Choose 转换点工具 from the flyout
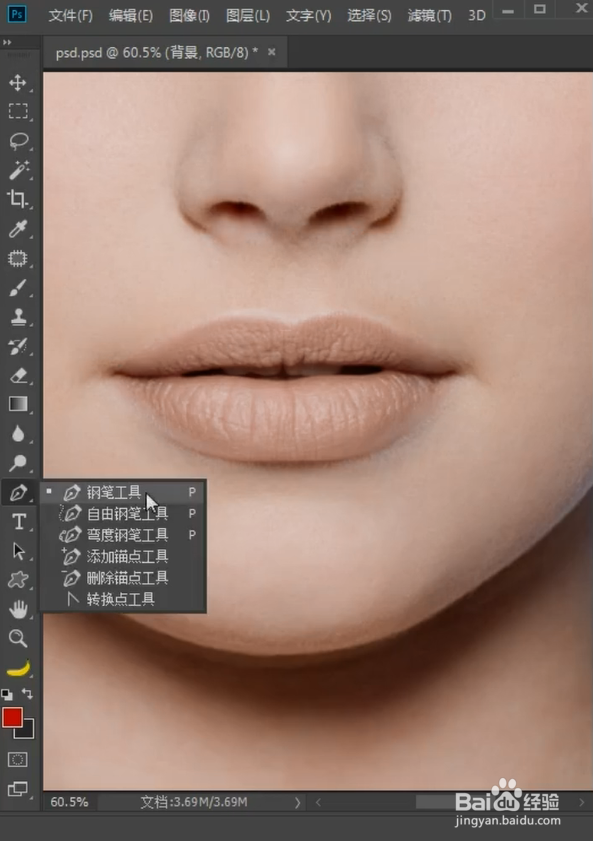 click(123, 599)
